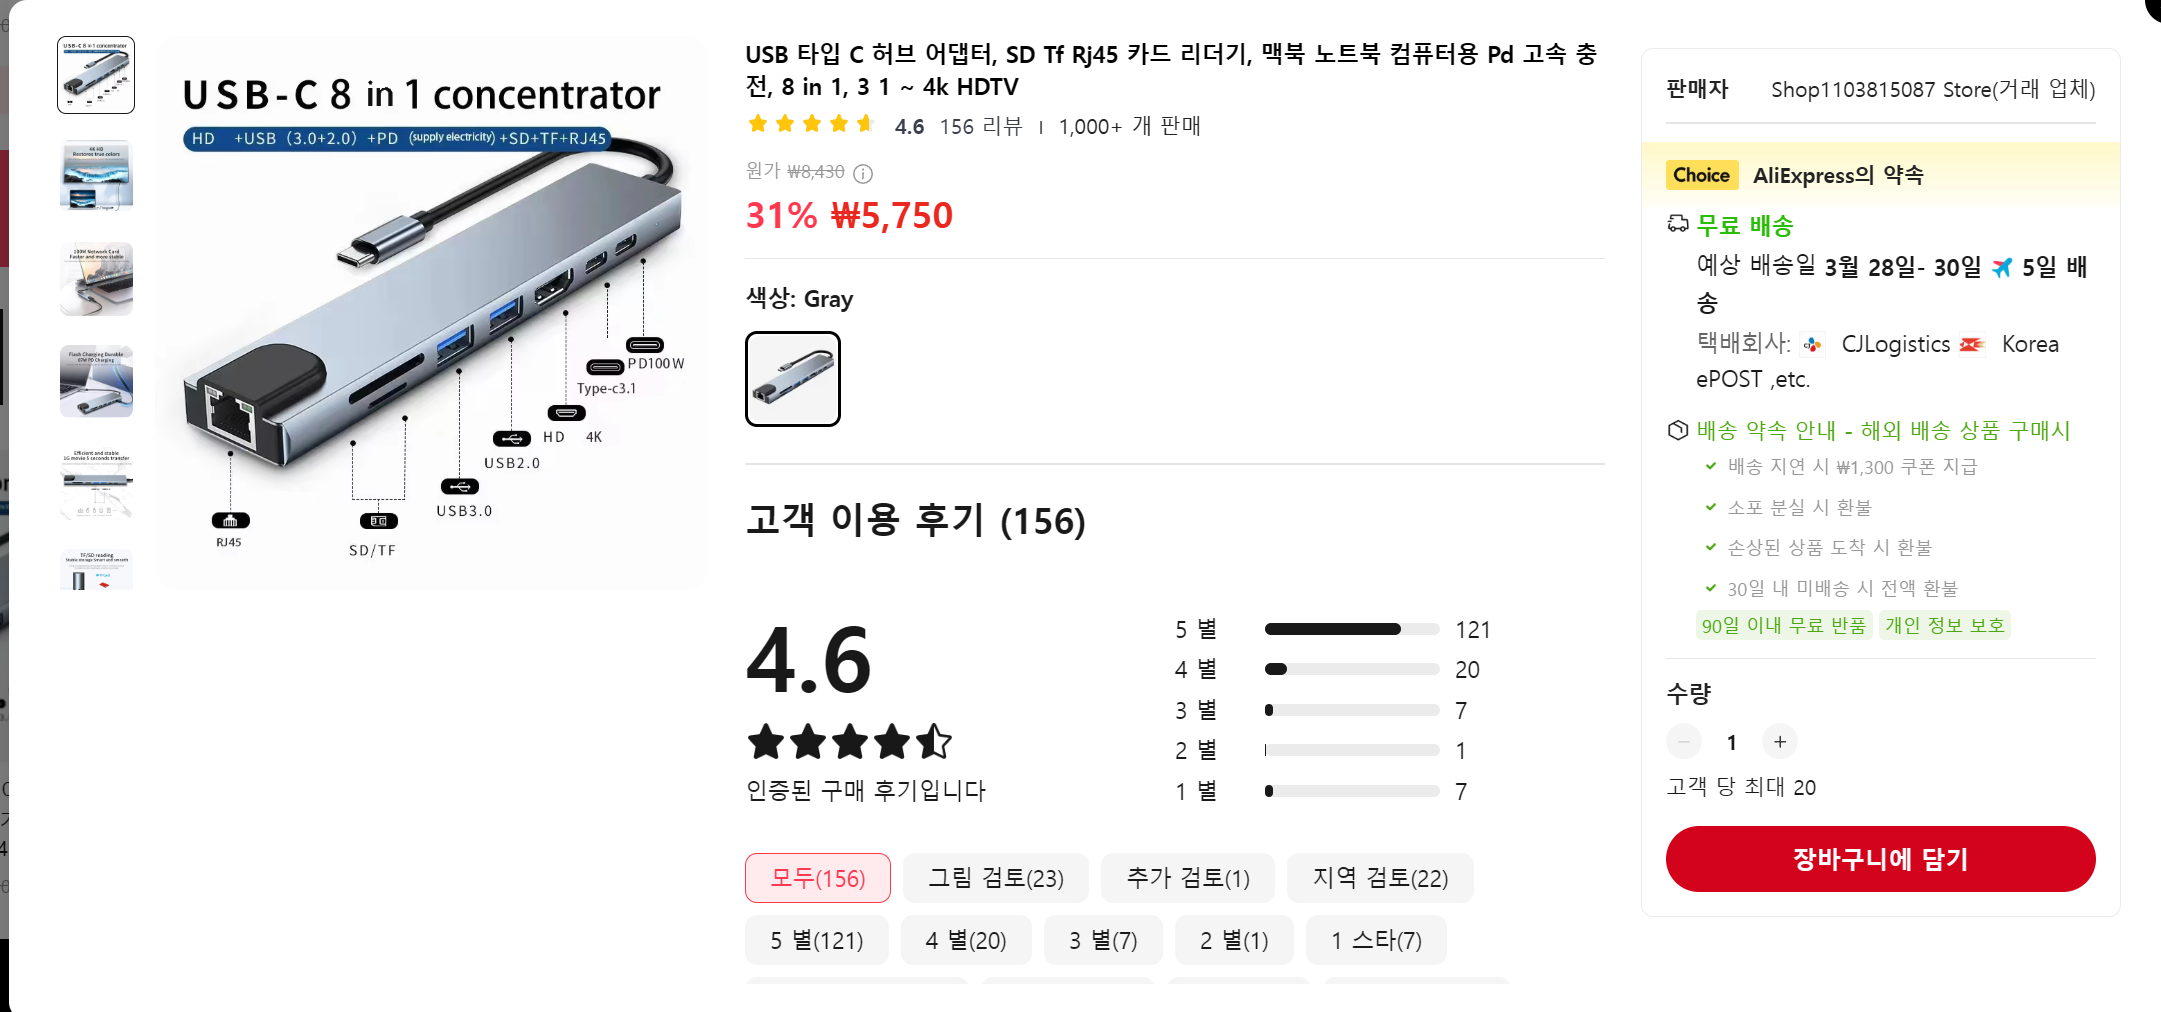Filter by 3 별(7) reviews

(x=1103, y=941)
